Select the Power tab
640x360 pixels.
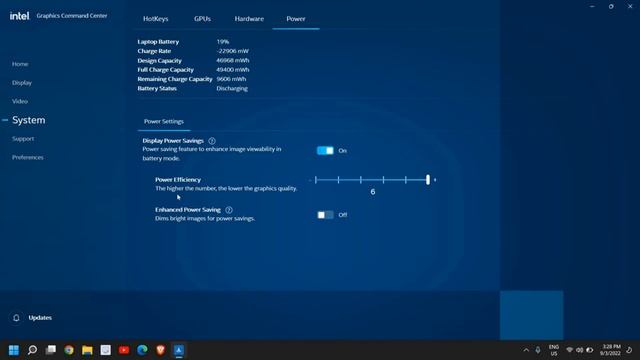(x=296, y=19)
